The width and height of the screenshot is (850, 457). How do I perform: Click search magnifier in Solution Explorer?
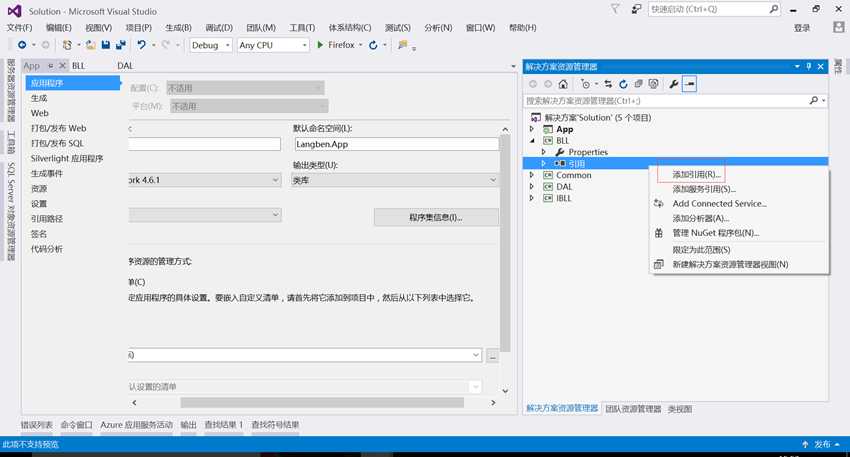pos(814,101)
